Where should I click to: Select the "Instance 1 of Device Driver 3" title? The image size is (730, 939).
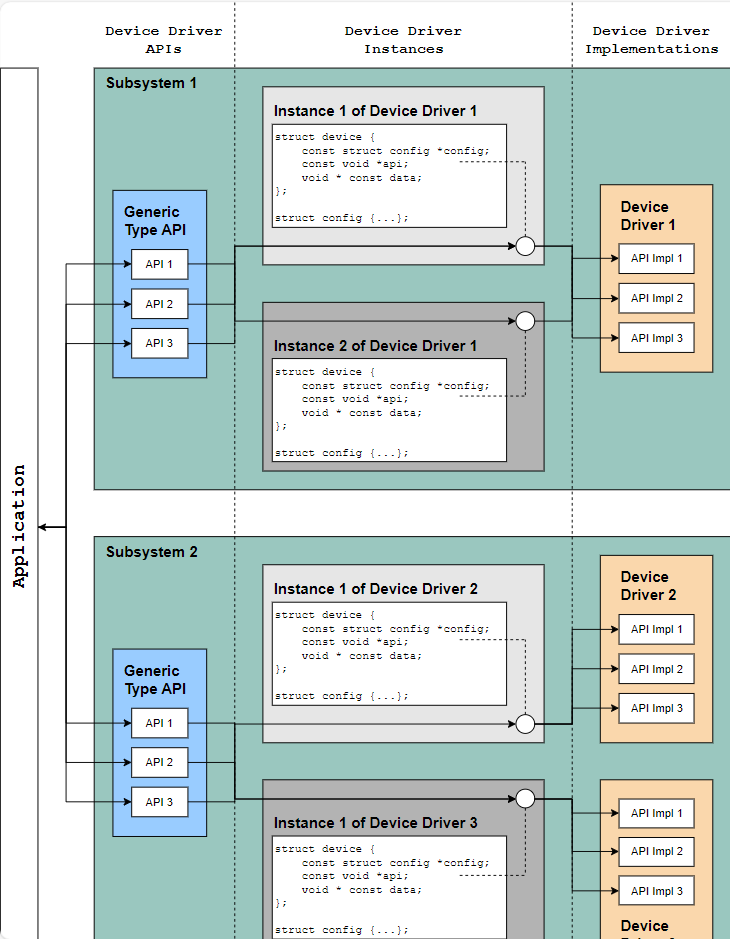[375, 823]
